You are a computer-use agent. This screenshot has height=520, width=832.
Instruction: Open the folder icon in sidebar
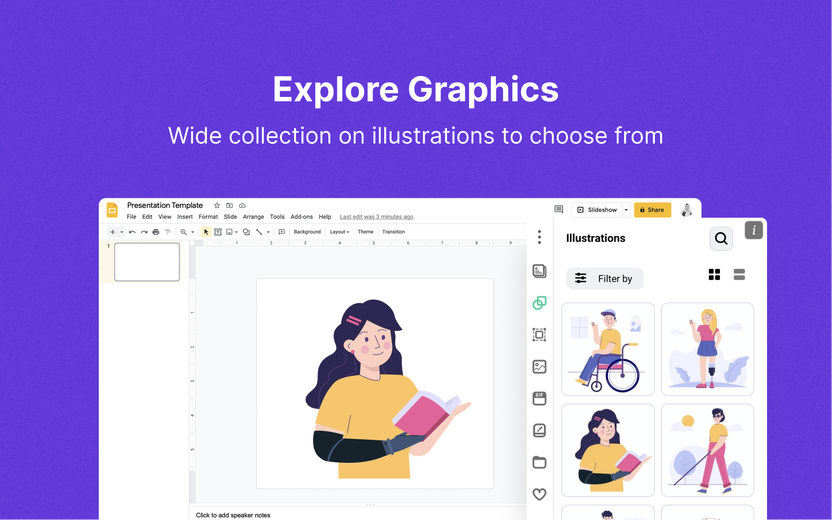point(539,462)
